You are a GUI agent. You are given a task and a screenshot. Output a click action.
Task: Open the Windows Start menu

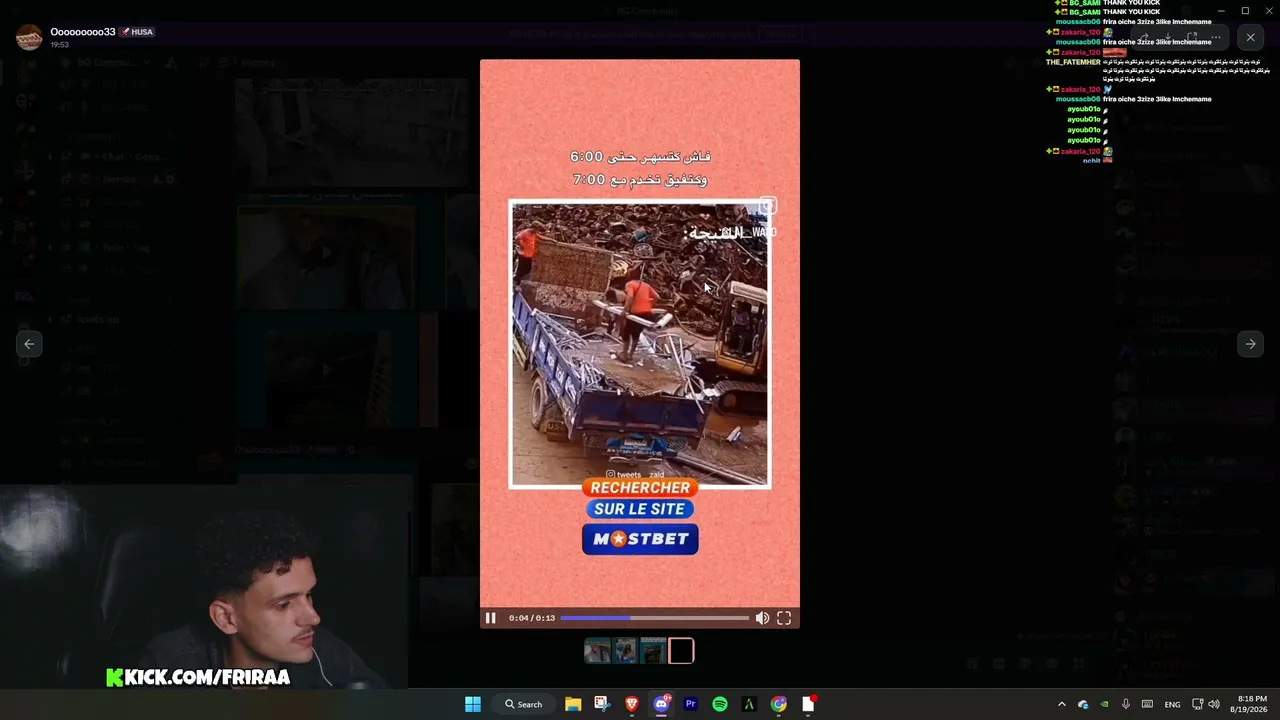(x=473, y=704)
